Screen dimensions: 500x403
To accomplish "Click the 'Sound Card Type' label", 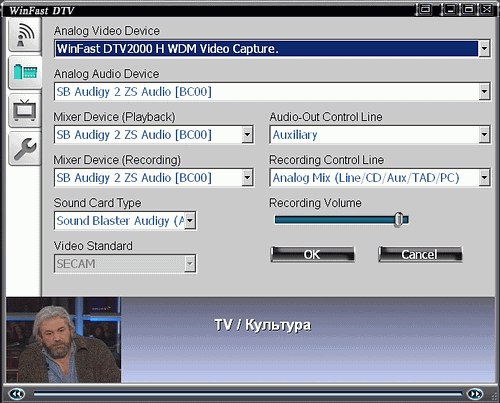I will pyautogui.click(x=97, y=203).
